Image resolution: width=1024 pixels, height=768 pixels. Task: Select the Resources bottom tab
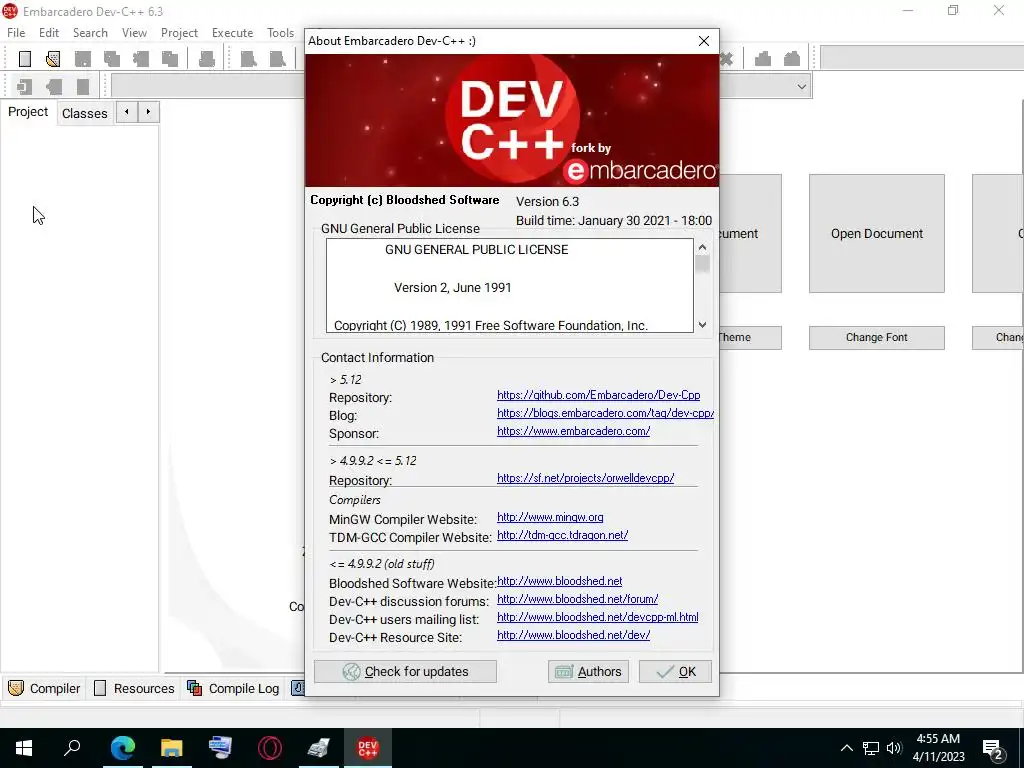click(135, 688)
